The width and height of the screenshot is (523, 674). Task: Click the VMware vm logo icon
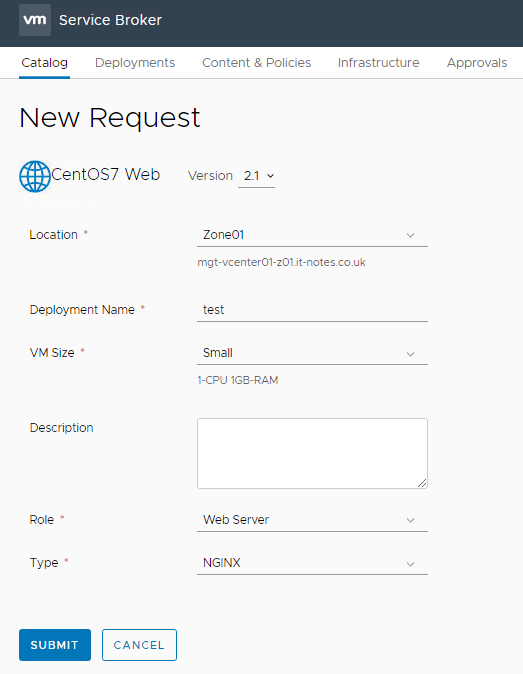coord(35,20)
